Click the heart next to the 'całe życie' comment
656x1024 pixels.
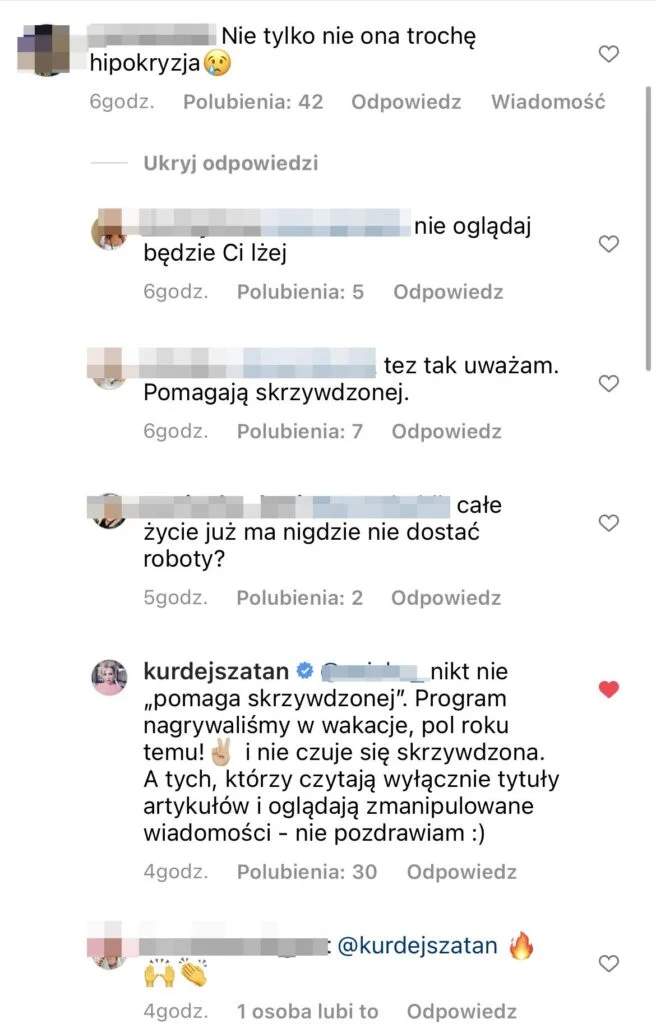[x=607, y=522]
